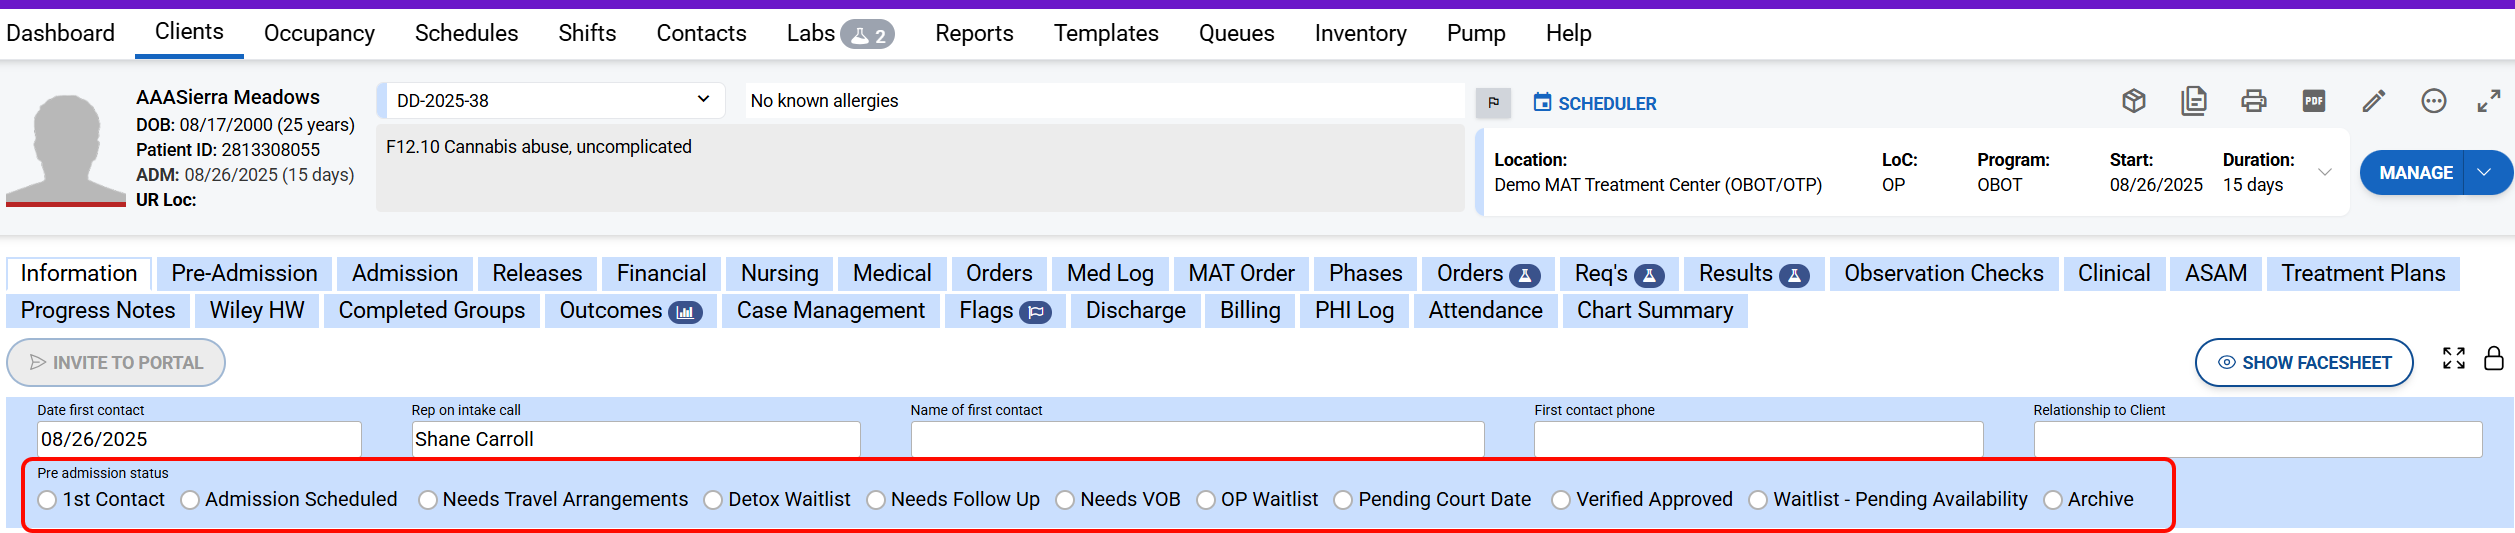The height and width of the screenshot is (533, 2515).
Task: Click the printer icon
Action: 2254,101
